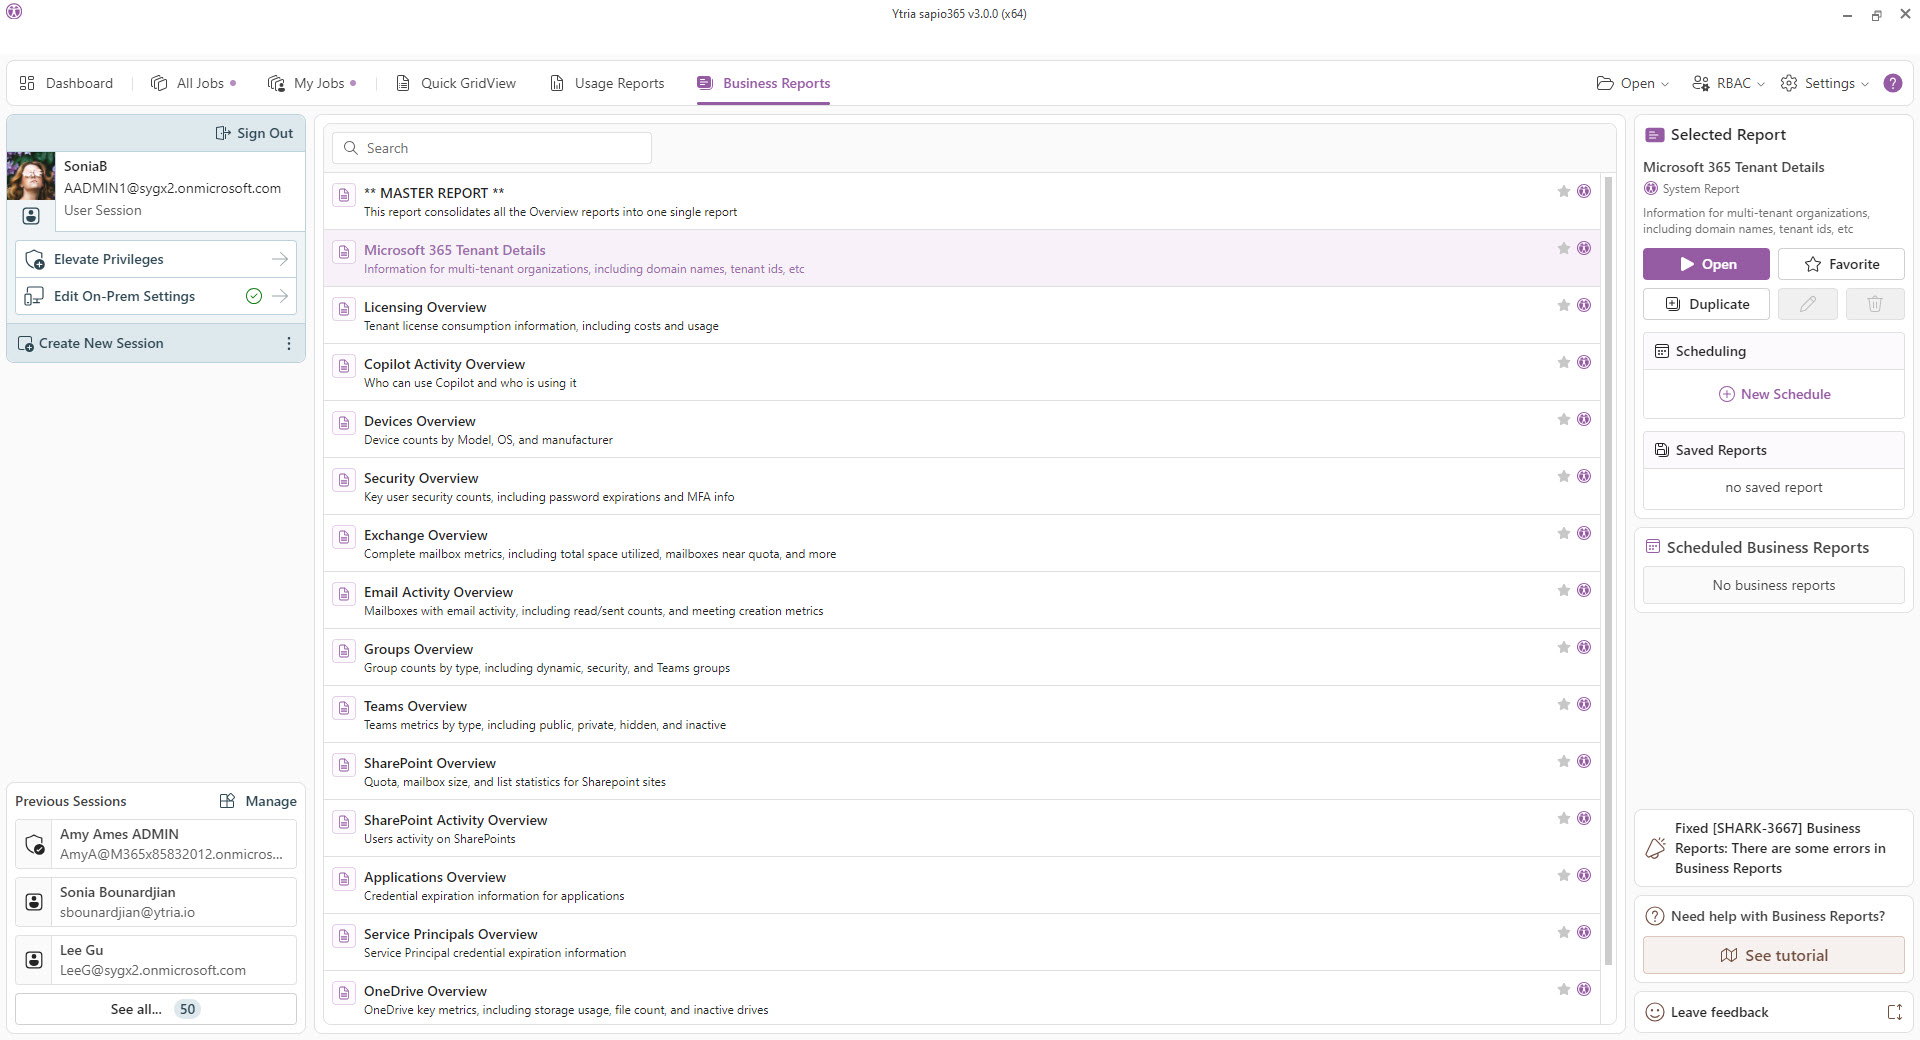Toggle favorite star for MASTER REPORT
Viewport: 1920px width, 1040px height.
tap(1563, 191)
